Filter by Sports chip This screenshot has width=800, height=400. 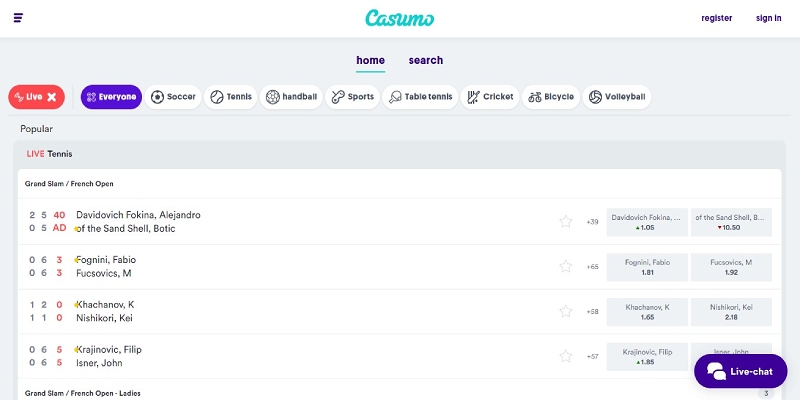pos(352,97)
